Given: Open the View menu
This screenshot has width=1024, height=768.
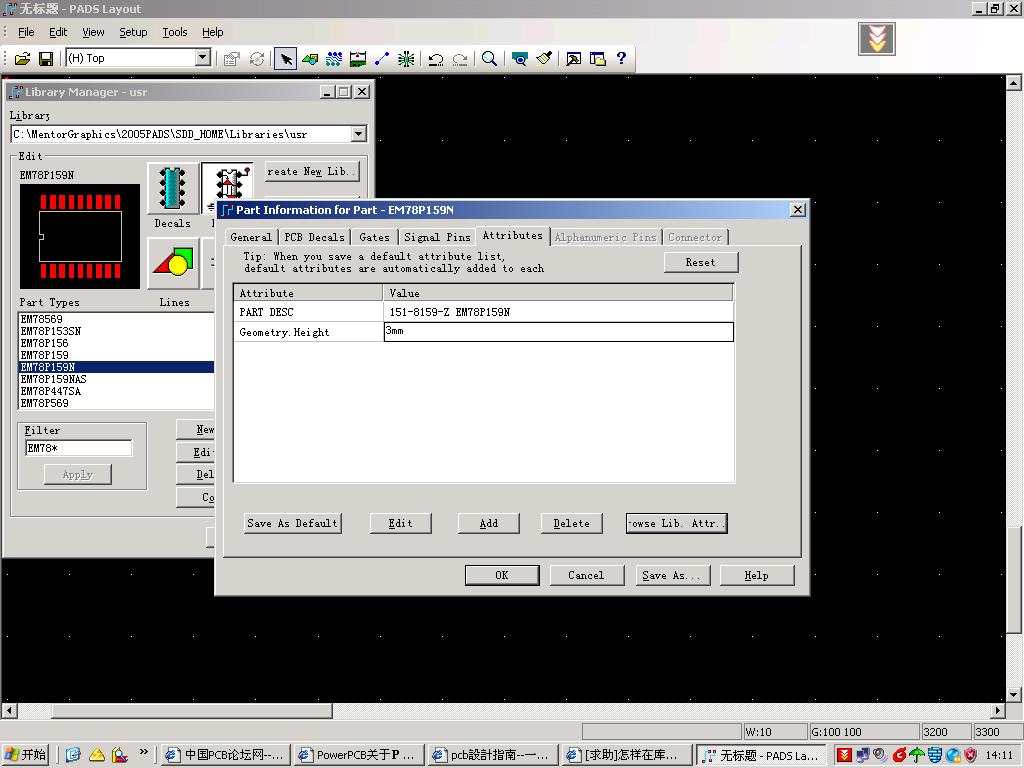Looking at the screenshot, I should (93, 32).
